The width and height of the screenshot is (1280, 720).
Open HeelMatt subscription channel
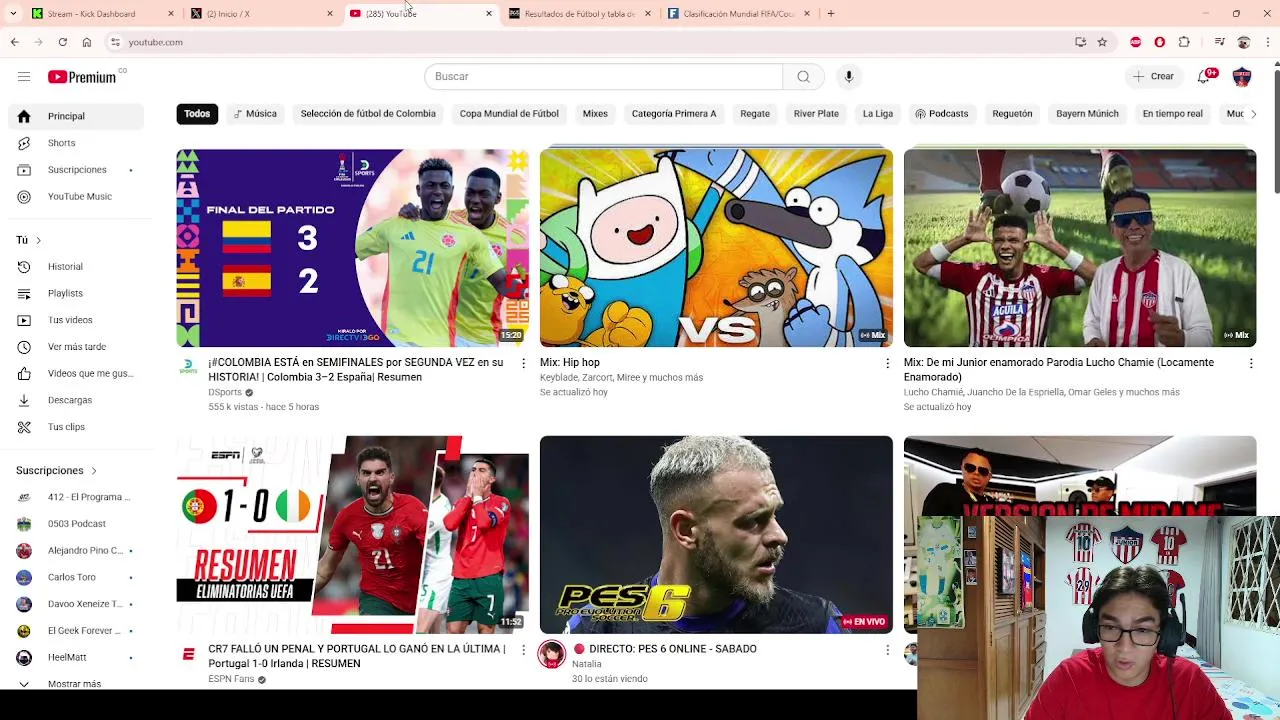pos(76,657)
